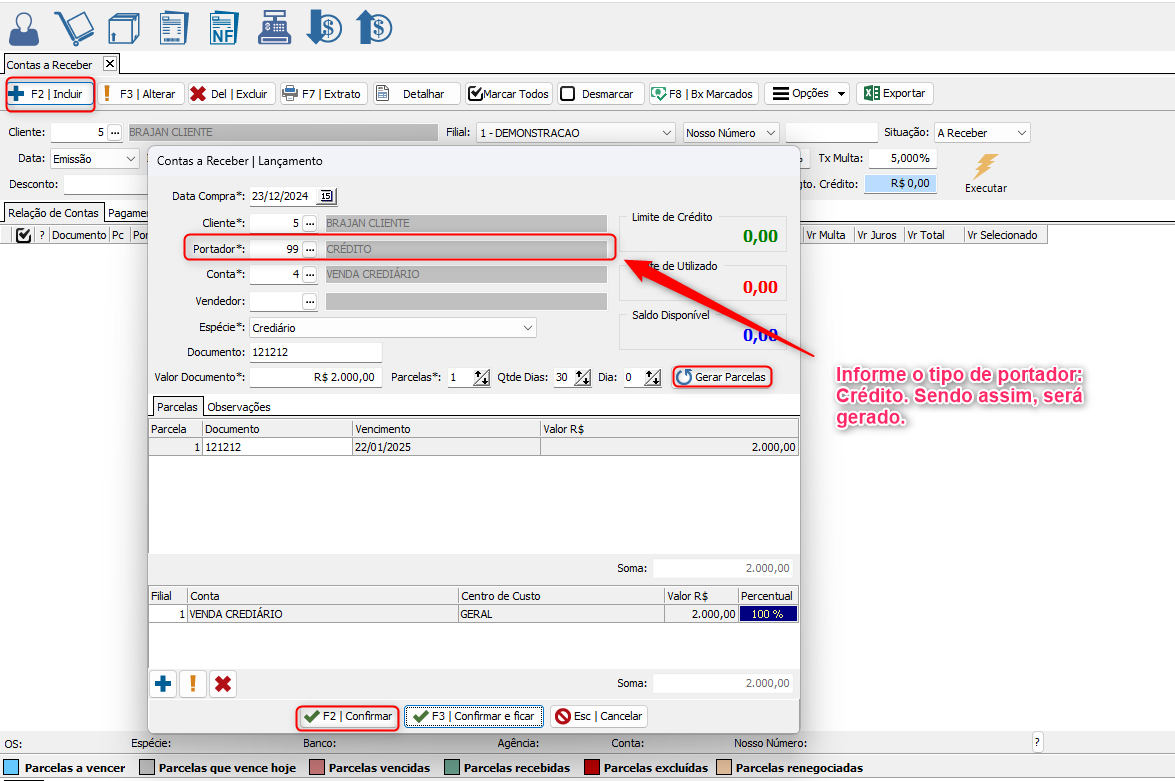This screenshot has width=1175, height=781.
Task: Expand the Espécie Crediário dropdown
Action: coord(527,327)
